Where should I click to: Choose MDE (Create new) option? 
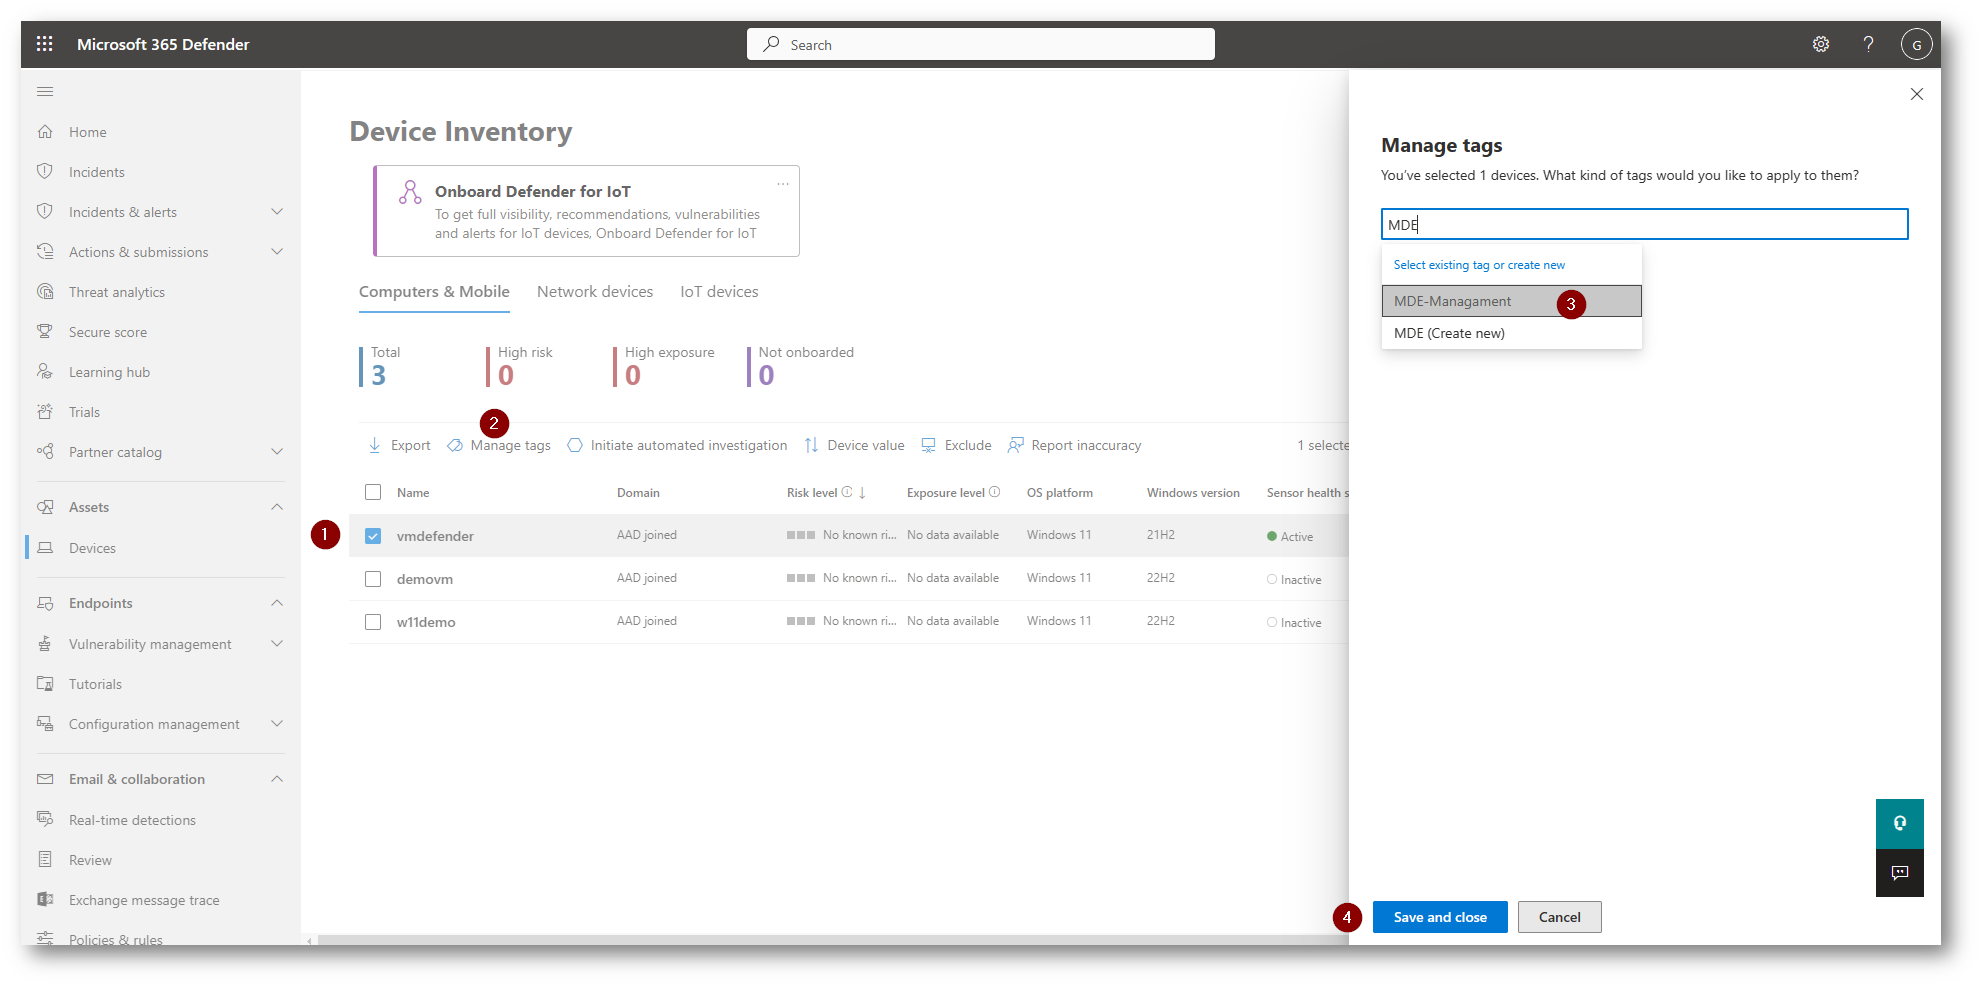(x=1511, y=333)
